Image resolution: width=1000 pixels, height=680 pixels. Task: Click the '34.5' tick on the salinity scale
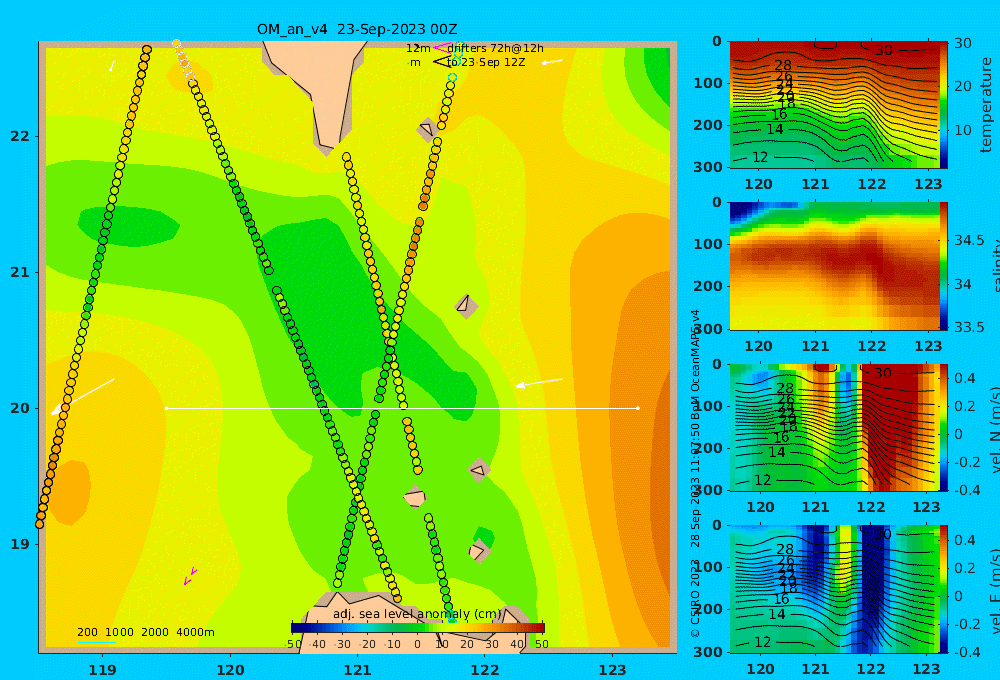pyautogui.click(x=969, y=240)
